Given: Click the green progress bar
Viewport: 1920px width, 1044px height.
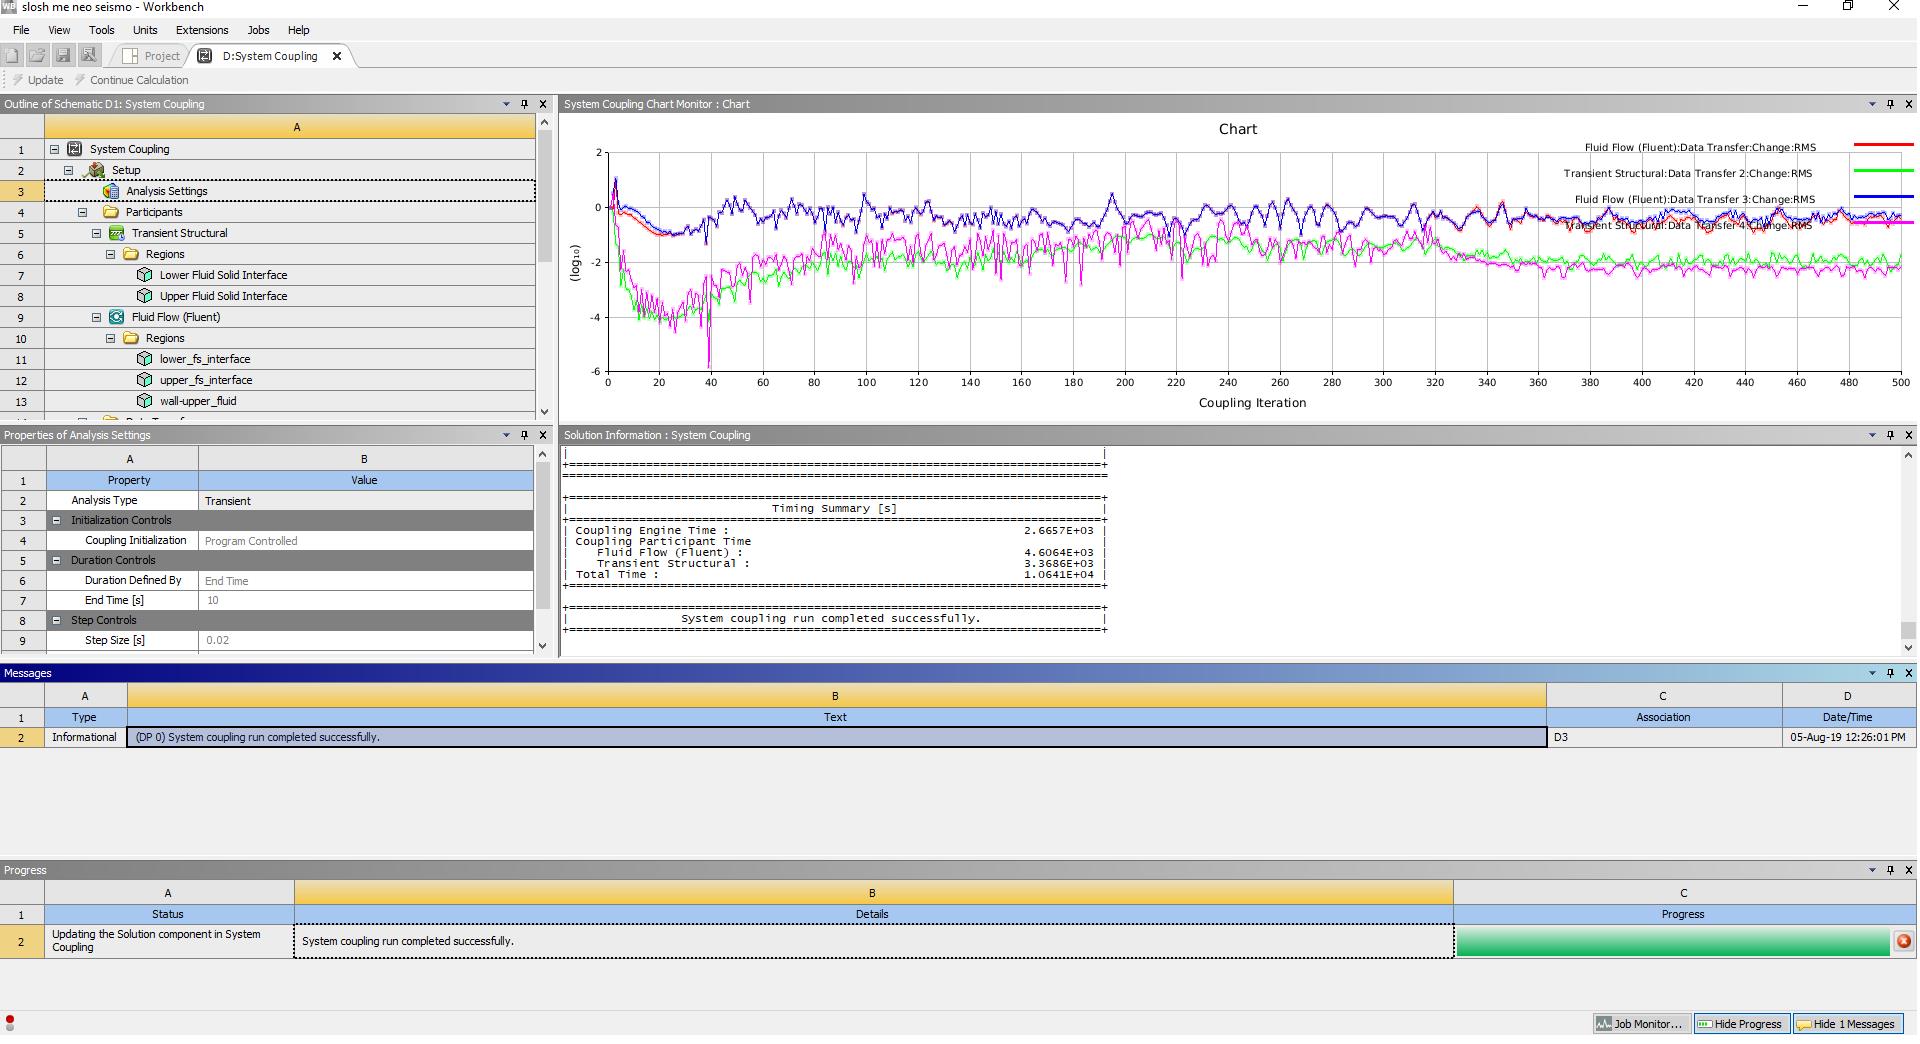Looking at the screenshot, I should [x=1673, y=941].
